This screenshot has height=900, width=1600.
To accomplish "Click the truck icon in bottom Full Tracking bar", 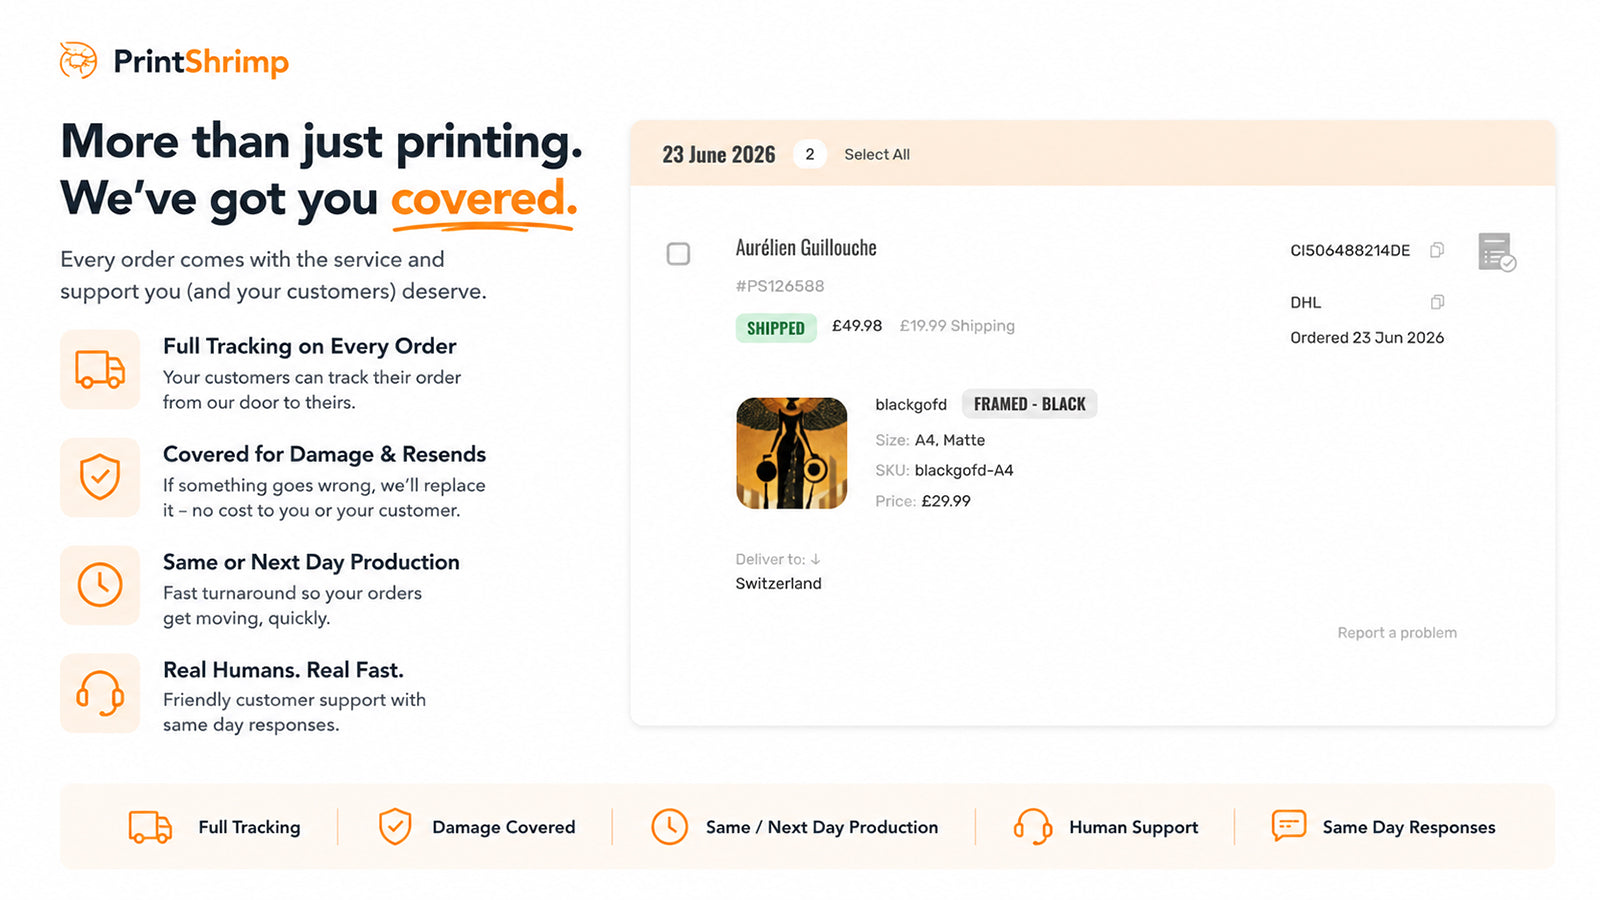I will [x=150, y=827].
